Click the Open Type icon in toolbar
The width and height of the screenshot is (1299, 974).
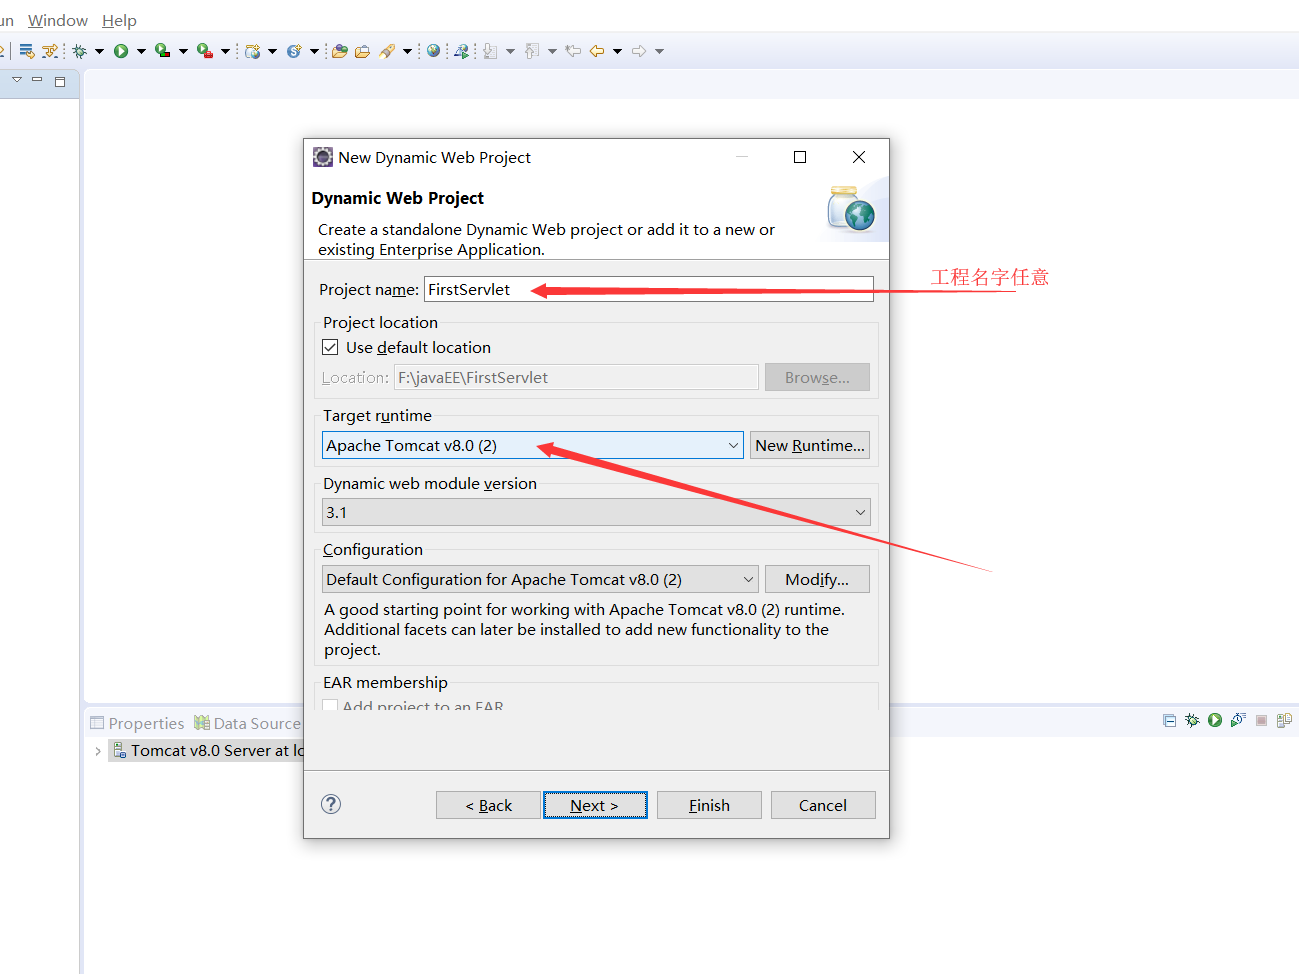click(x=340, y=51)
